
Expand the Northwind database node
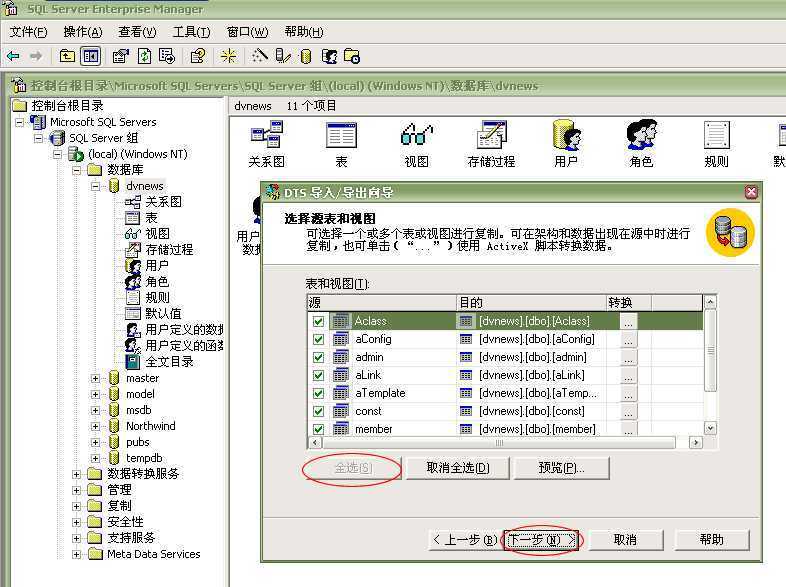tap(96, 427)
